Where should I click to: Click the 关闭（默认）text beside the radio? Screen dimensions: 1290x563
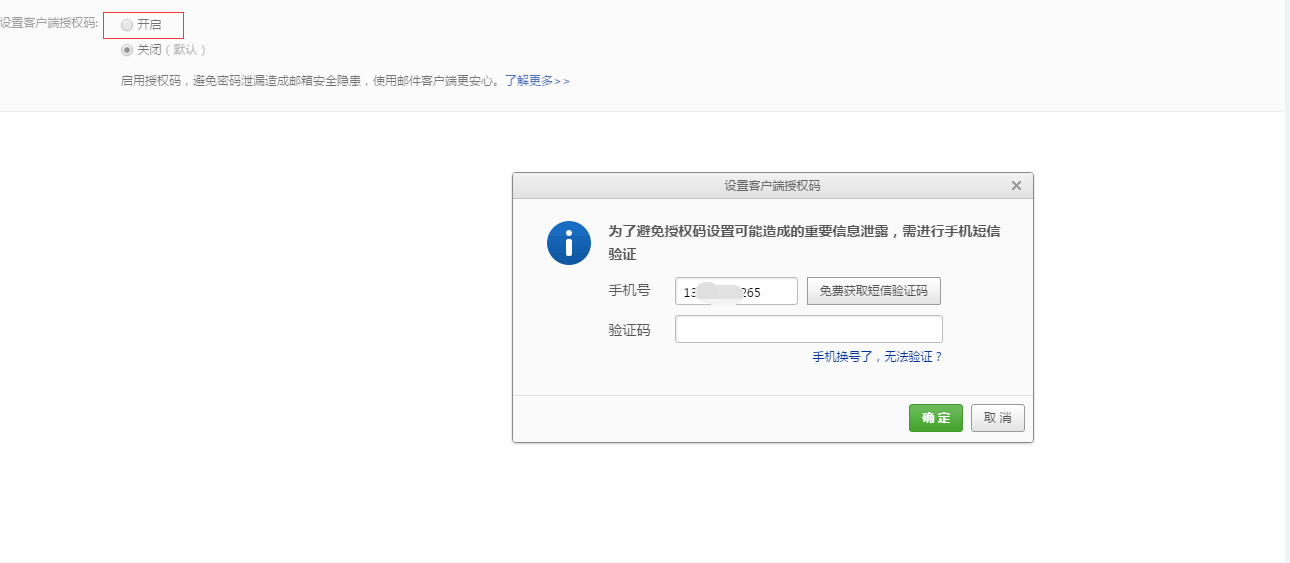pos(171,50)
